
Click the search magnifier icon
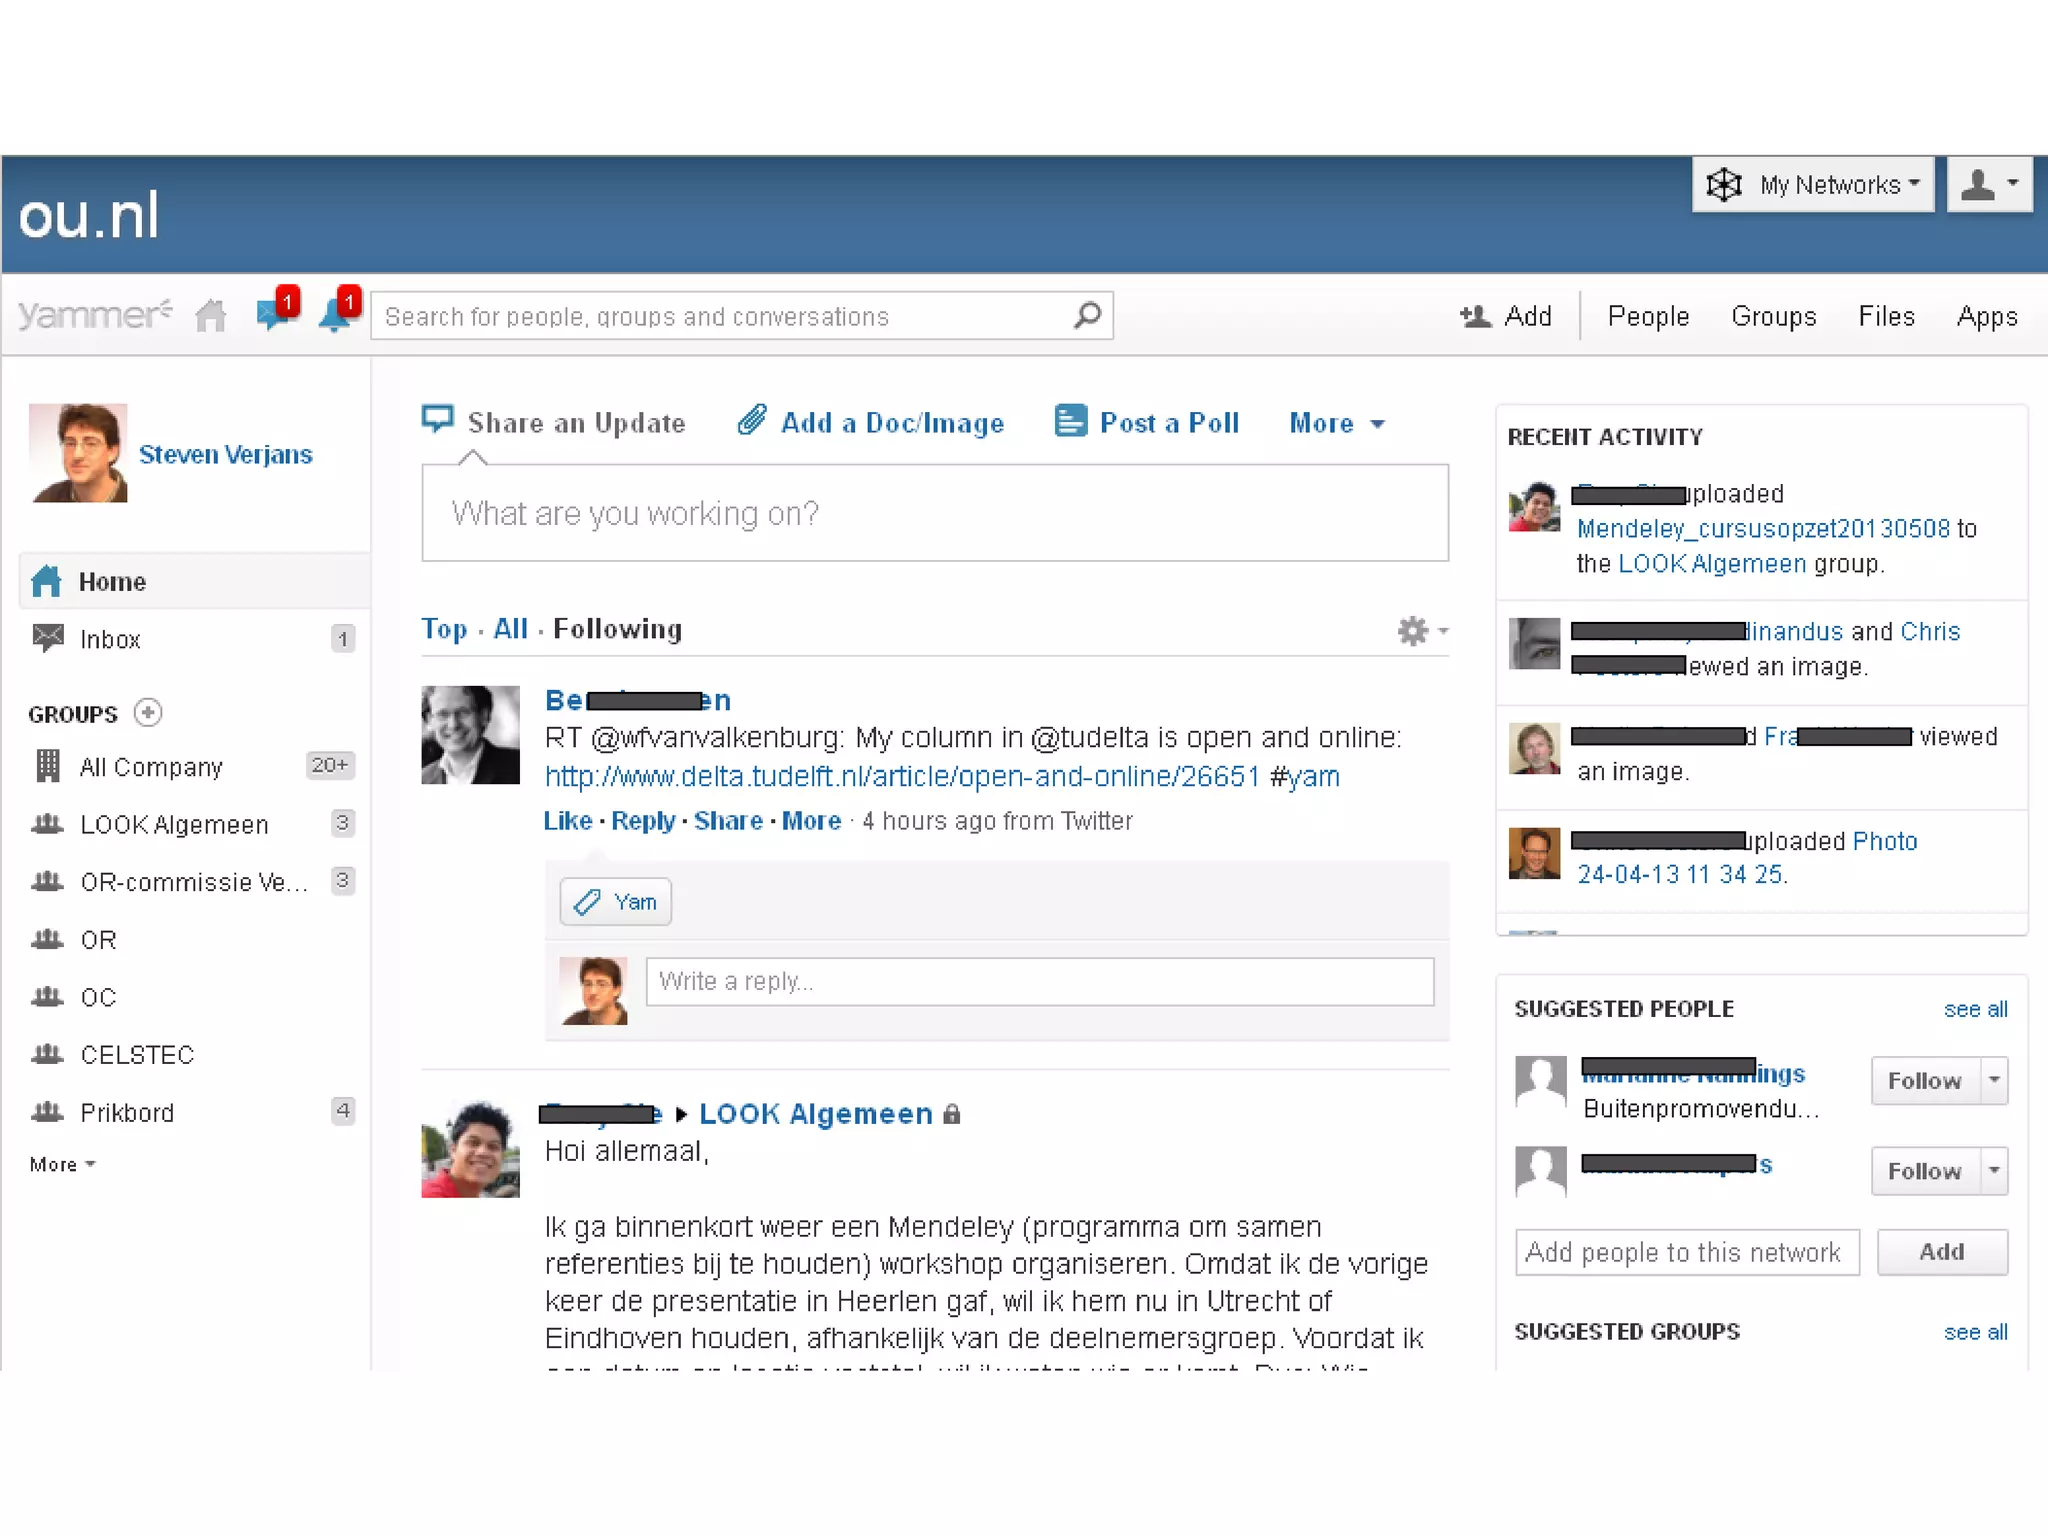[1087, 316]
